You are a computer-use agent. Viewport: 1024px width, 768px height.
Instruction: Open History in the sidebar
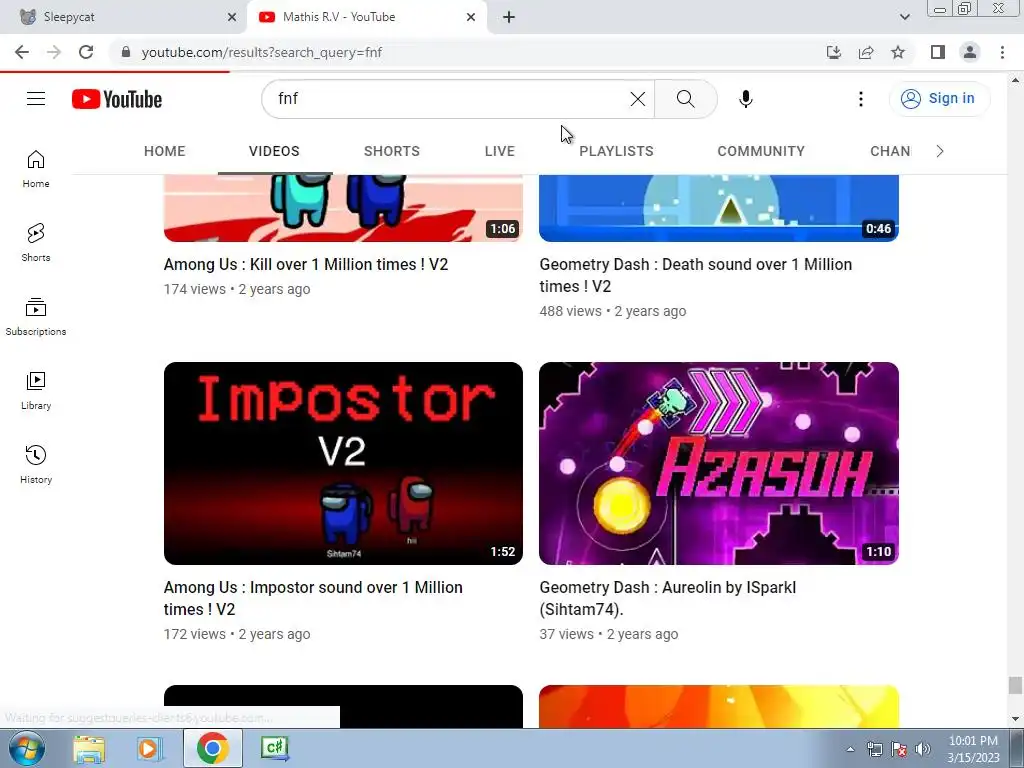coord(36,464)
